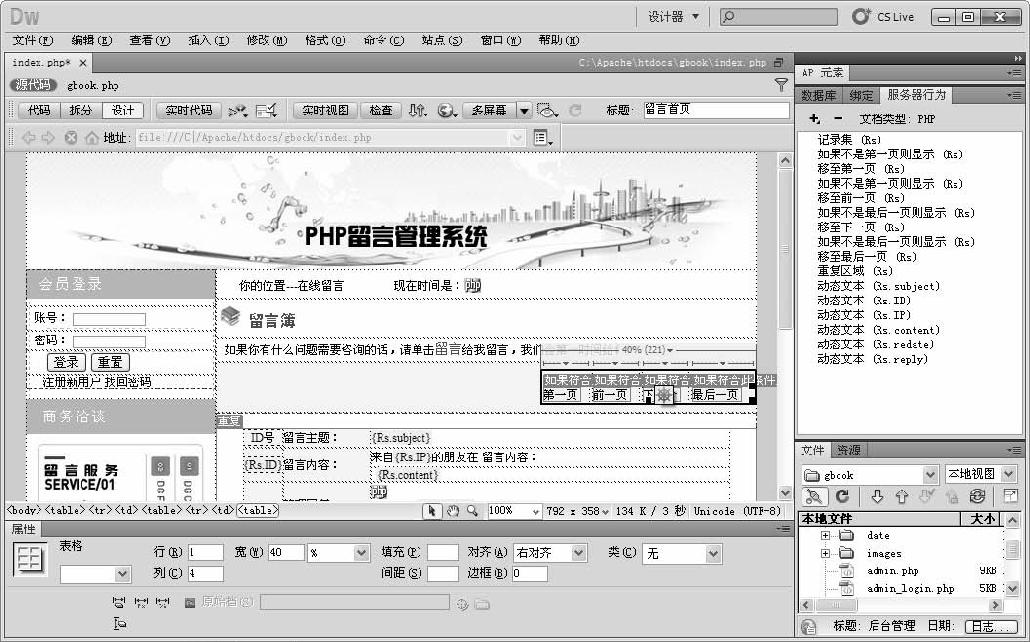
Task: Click minus icon to remove server behavior
Action: [x=838, y=119]
